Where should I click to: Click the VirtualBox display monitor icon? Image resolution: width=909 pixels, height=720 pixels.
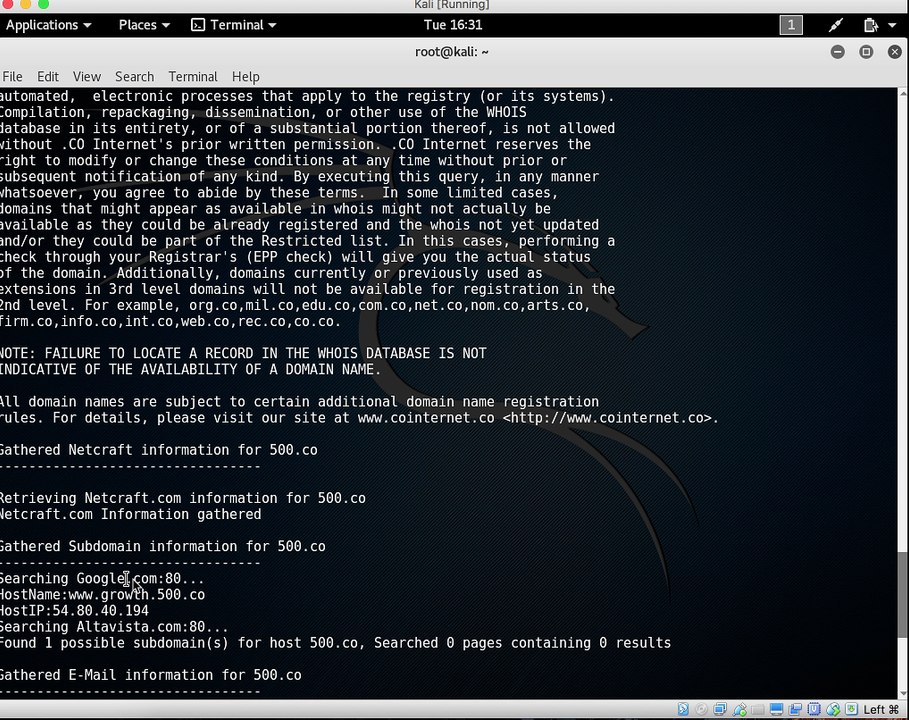tap(776, 709)
